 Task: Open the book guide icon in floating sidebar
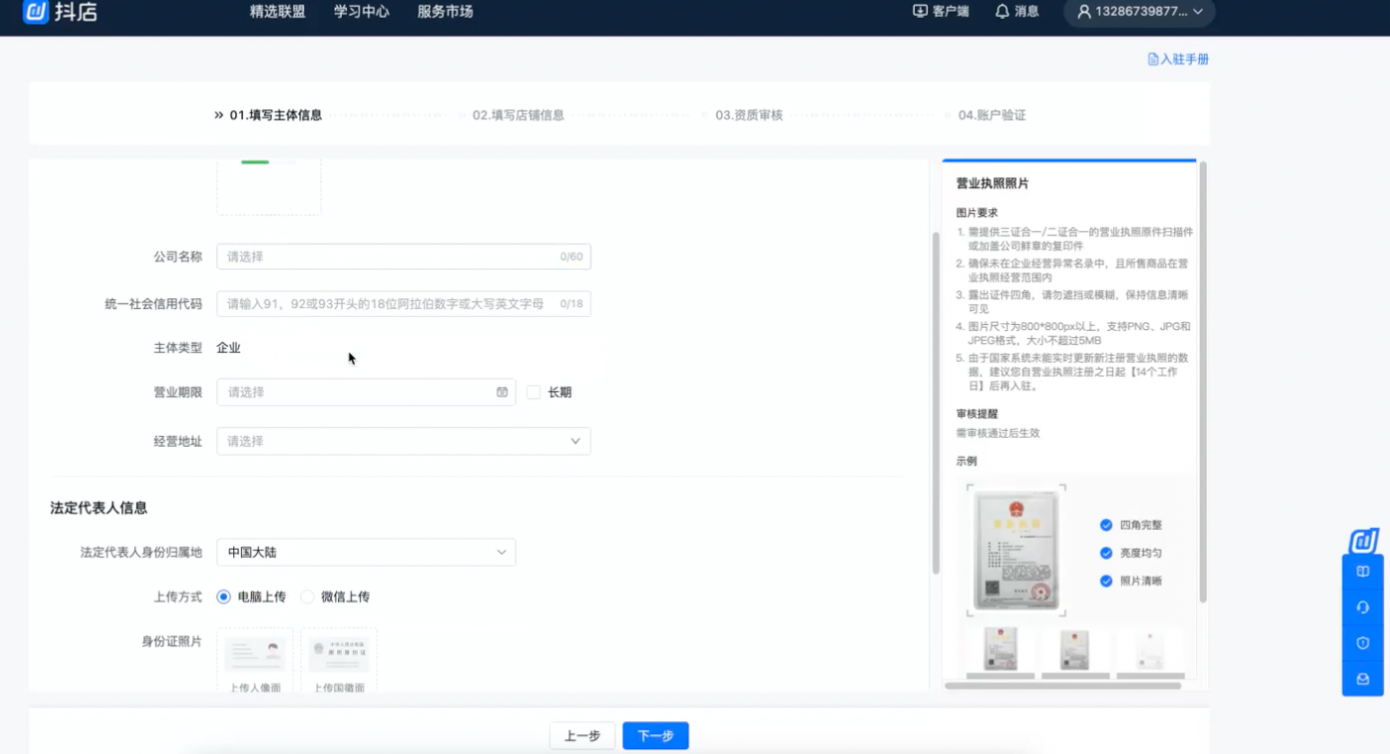pyautogui.click(x=1362, y=572)
